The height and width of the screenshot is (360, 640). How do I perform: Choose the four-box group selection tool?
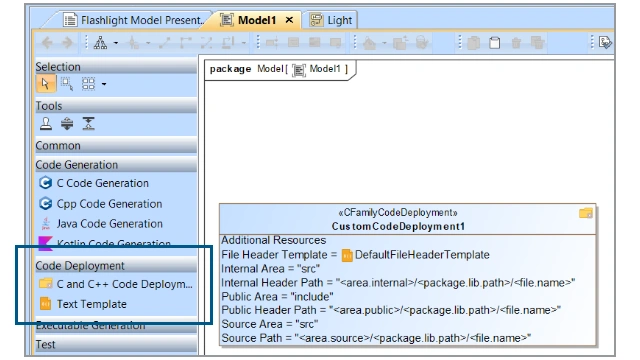tap(88, 84)
